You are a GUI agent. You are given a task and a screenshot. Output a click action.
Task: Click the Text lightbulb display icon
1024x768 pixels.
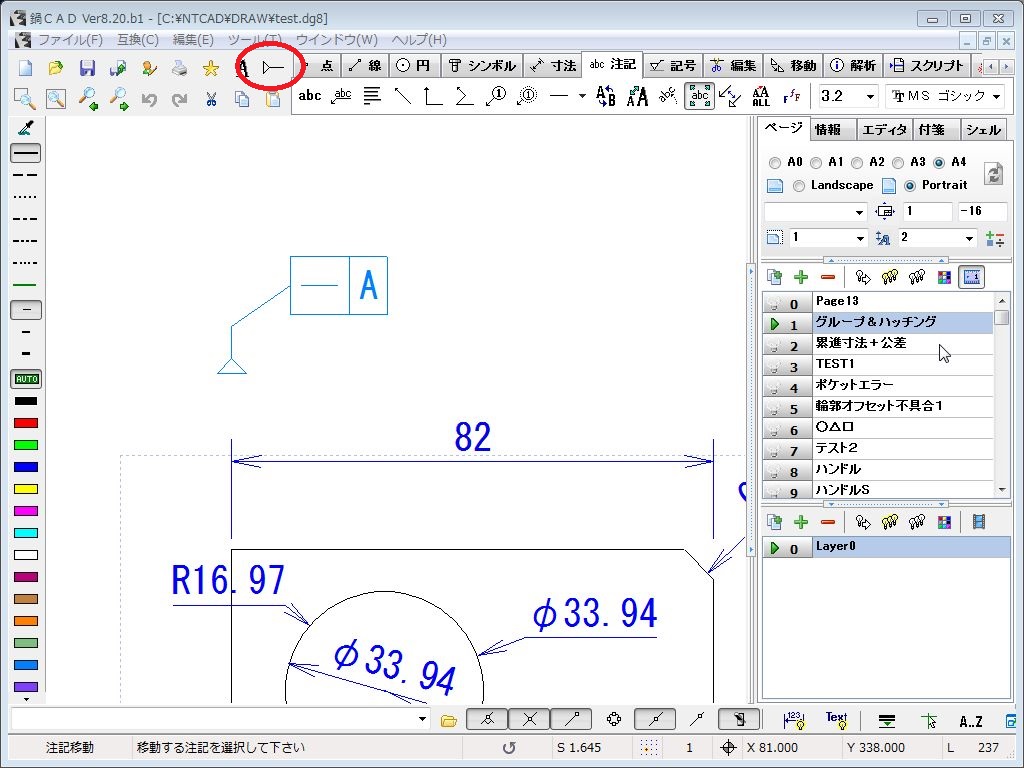click(836, 720)
